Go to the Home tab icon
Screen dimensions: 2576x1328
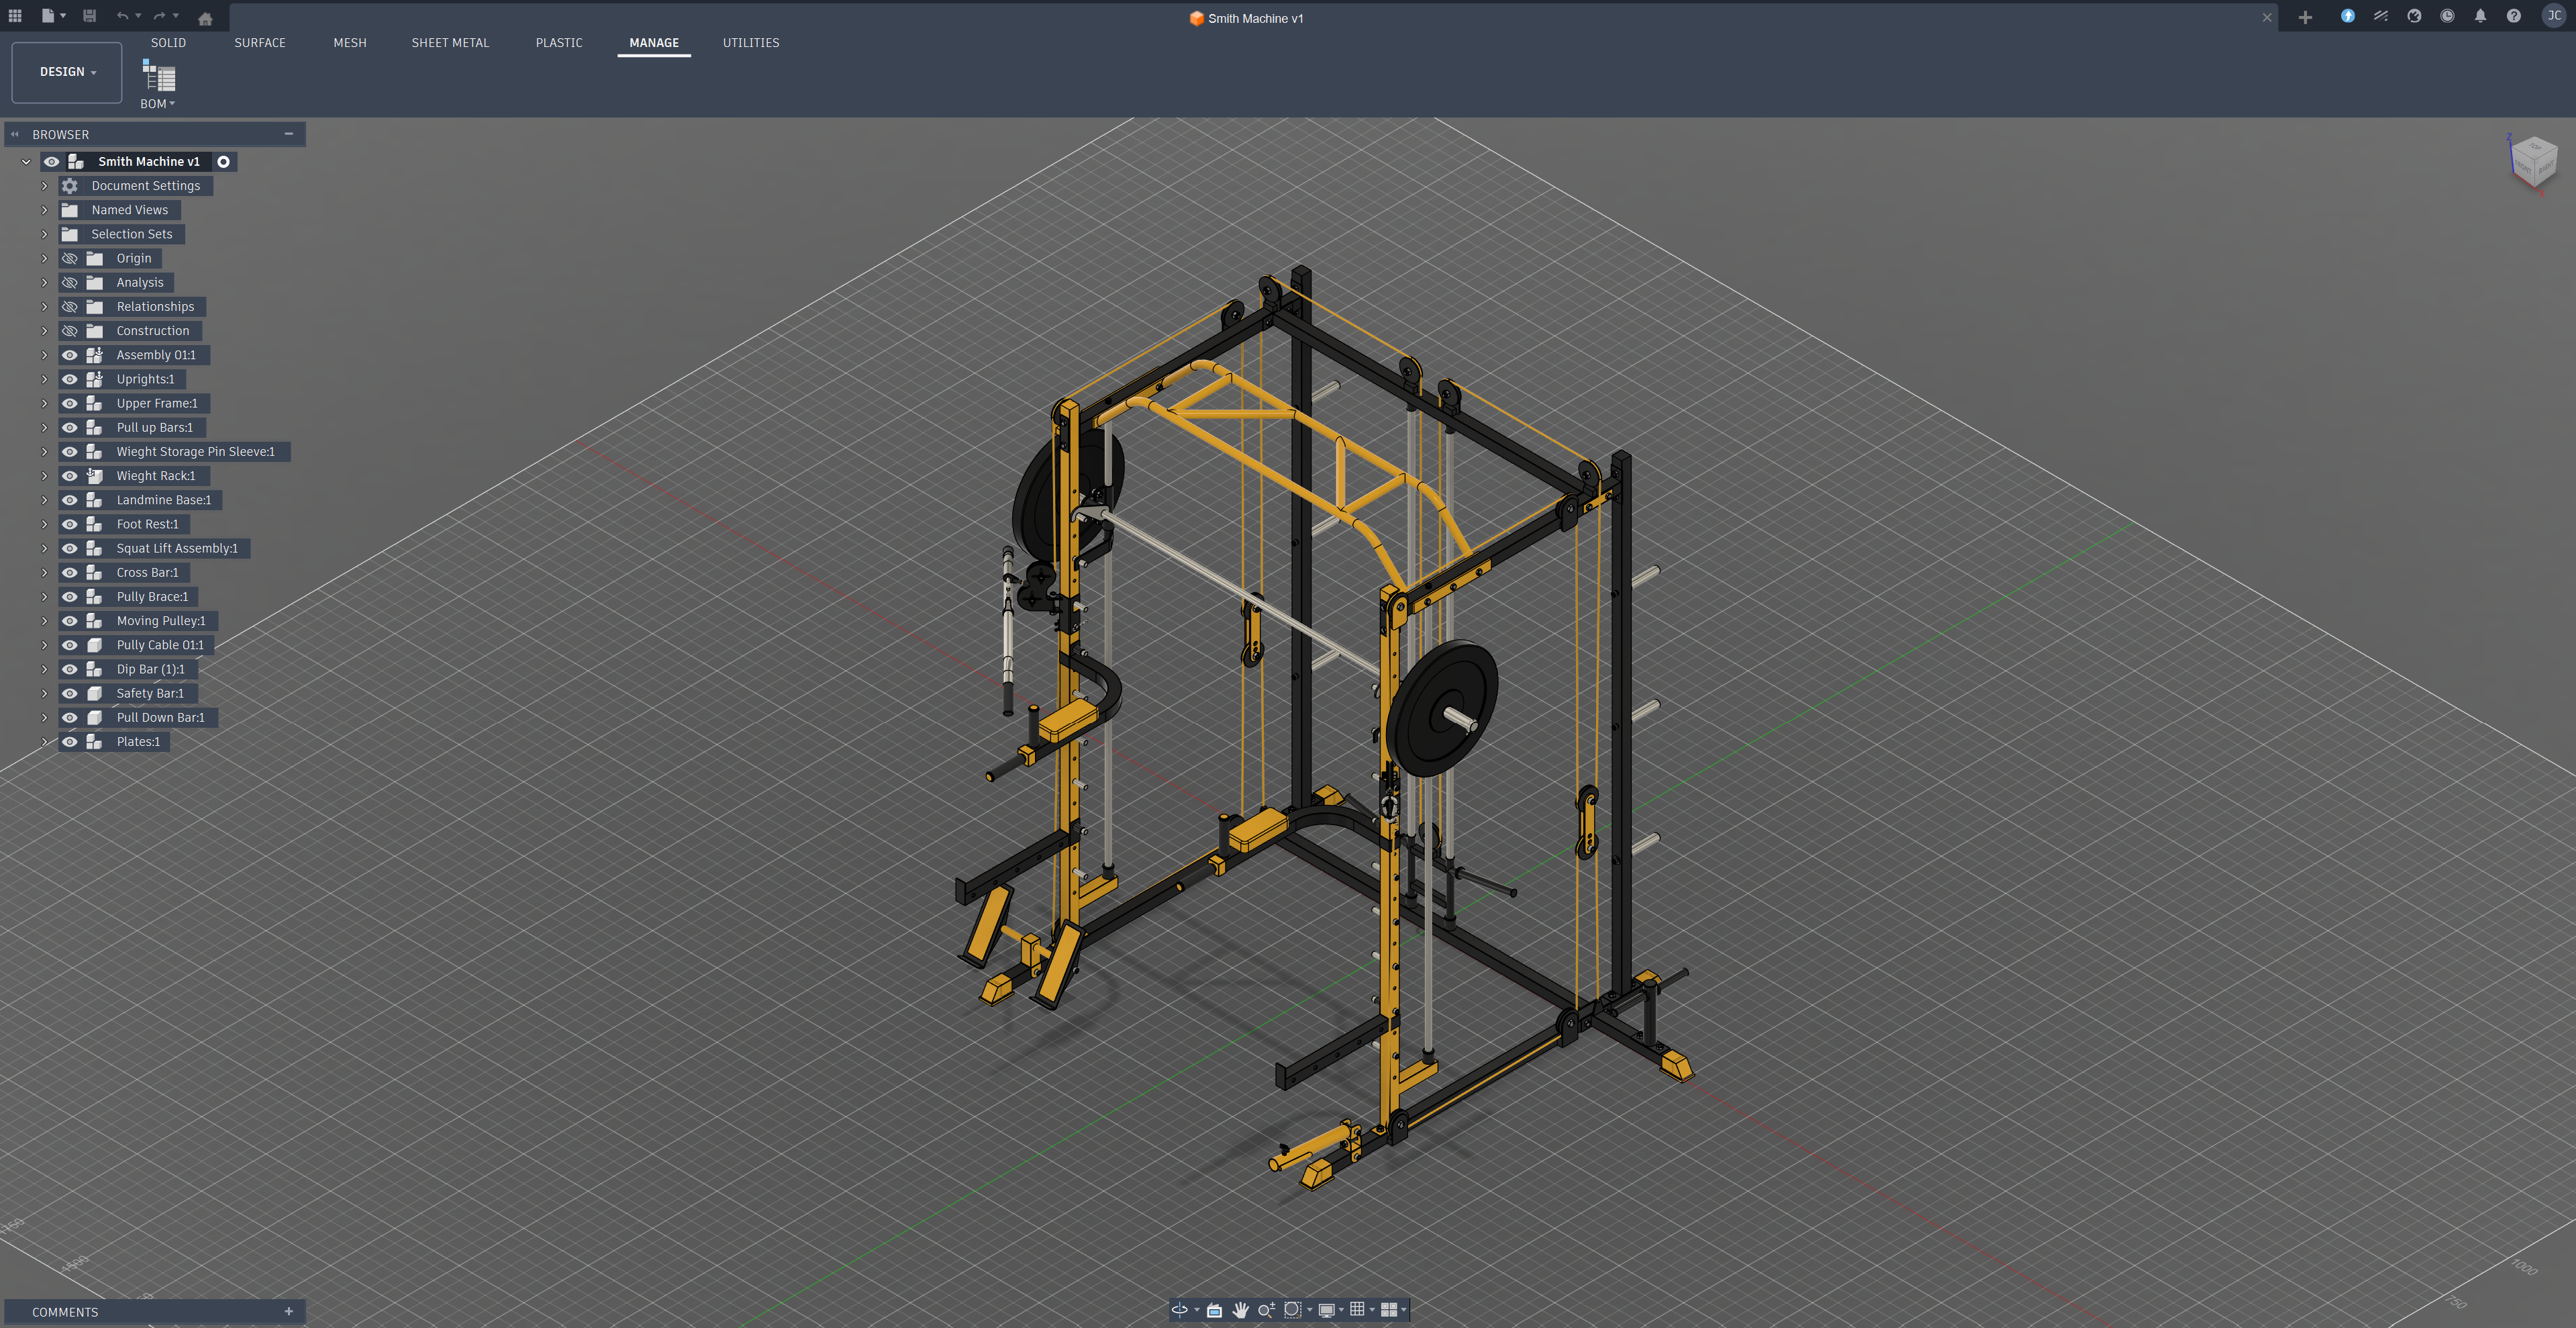coord(205,18)
